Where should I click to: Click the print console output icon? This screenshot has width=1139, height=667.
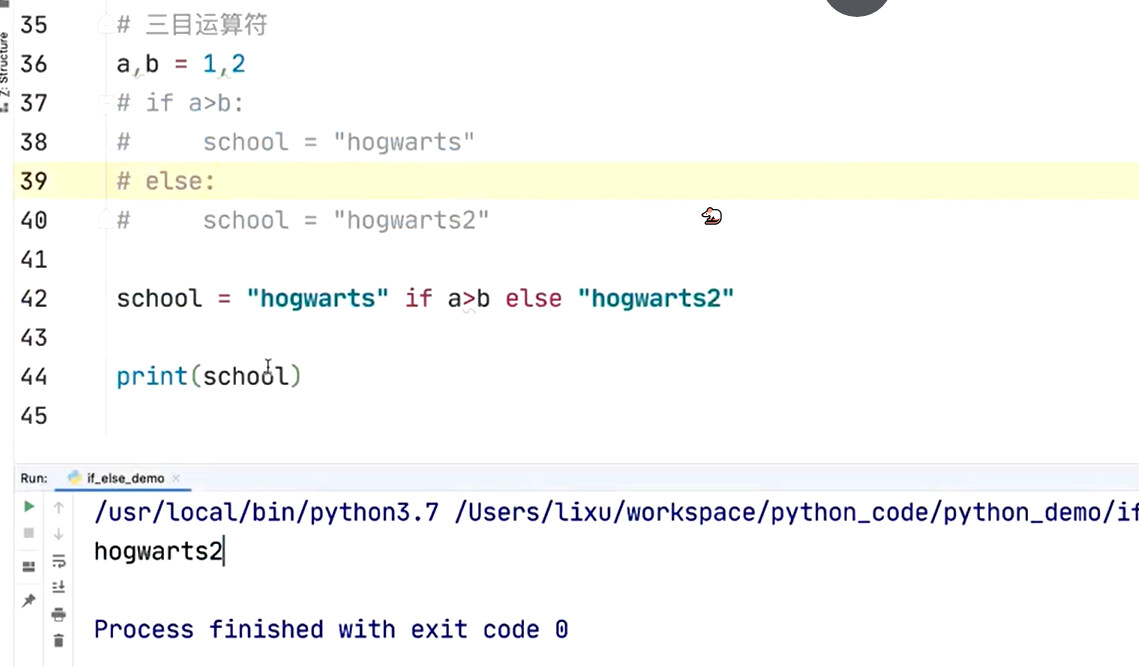tap(59, 615)
